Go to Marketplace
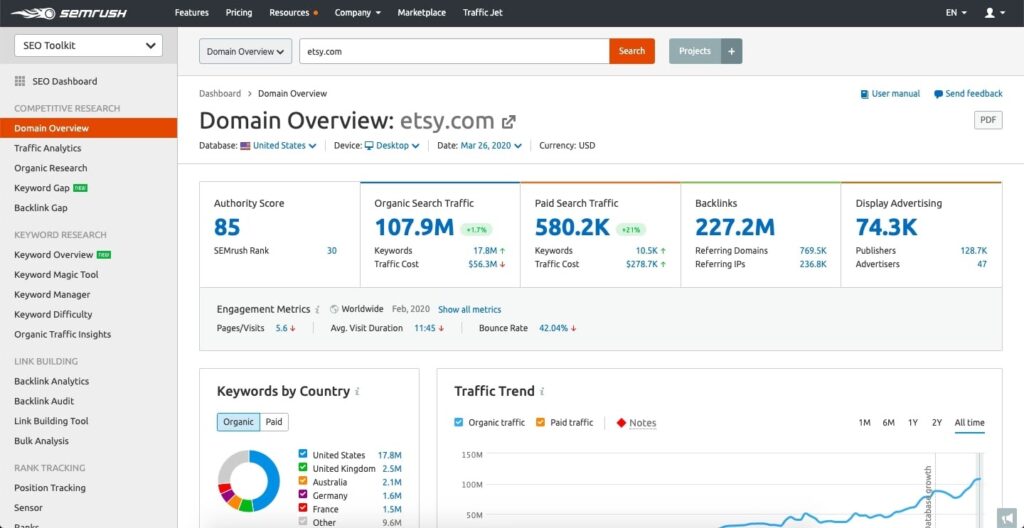 [422, 12]
